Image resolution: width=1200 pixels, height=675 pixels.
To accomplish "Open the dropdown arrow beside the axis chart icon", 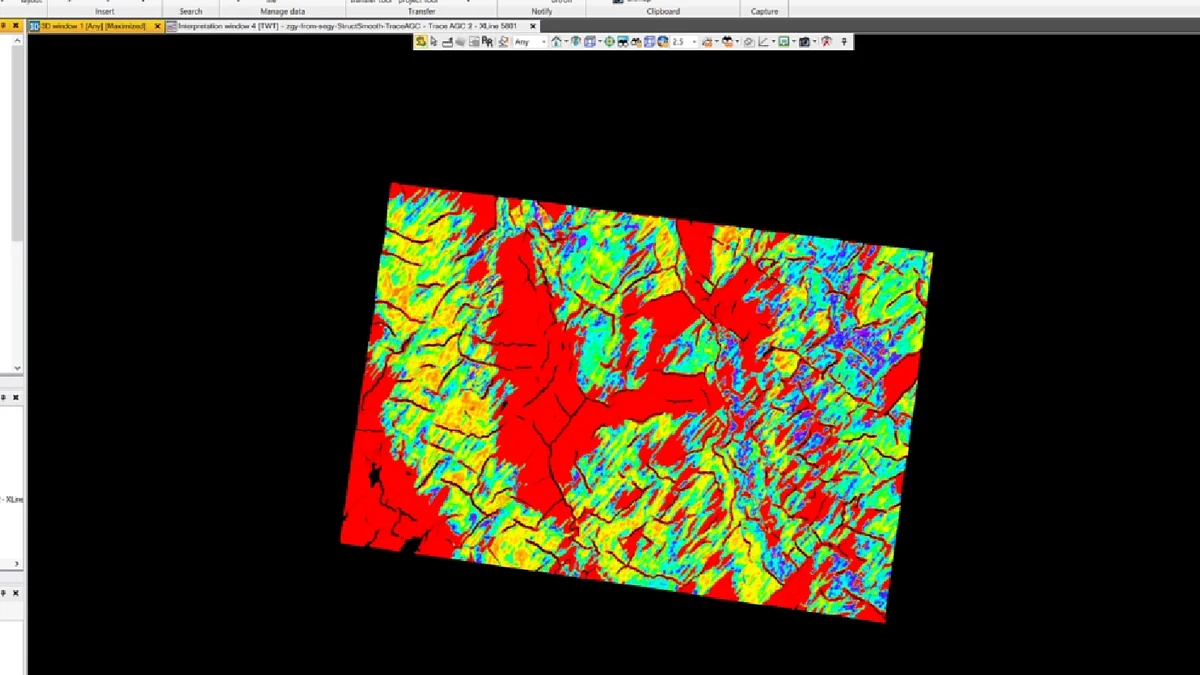I will [x=773, y=42].
